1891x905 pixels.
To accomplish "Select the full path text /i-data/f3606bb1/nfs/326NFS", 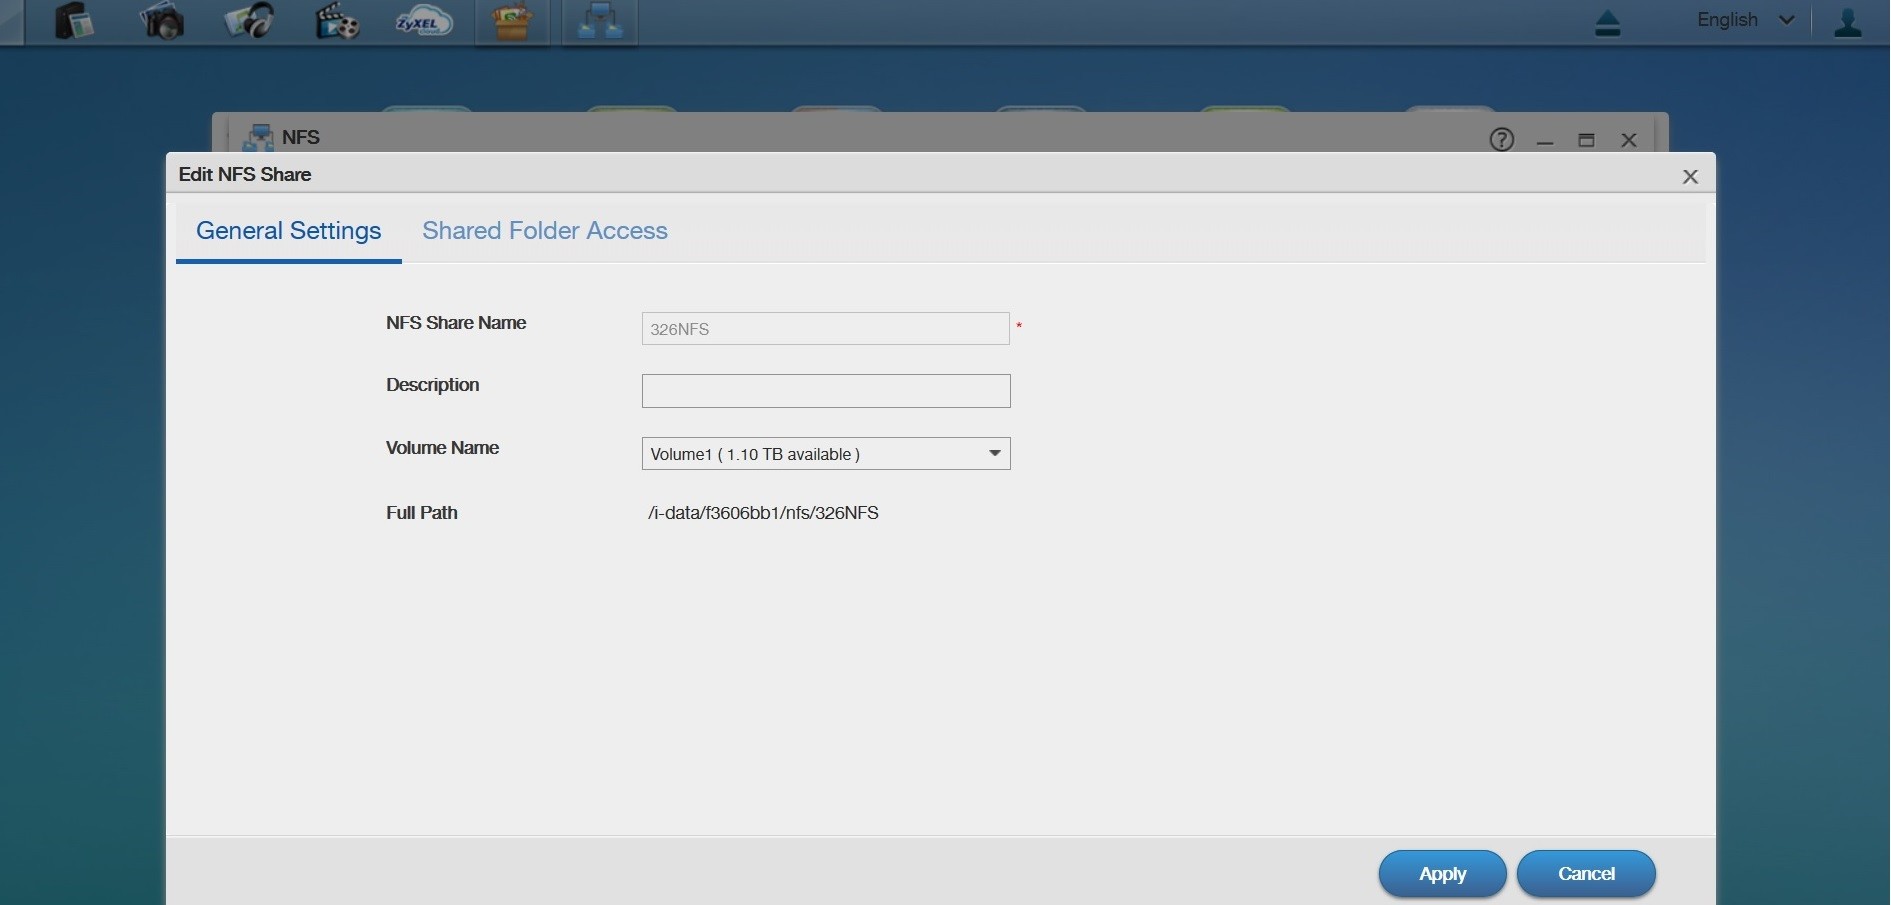I will tap(764, 513).
